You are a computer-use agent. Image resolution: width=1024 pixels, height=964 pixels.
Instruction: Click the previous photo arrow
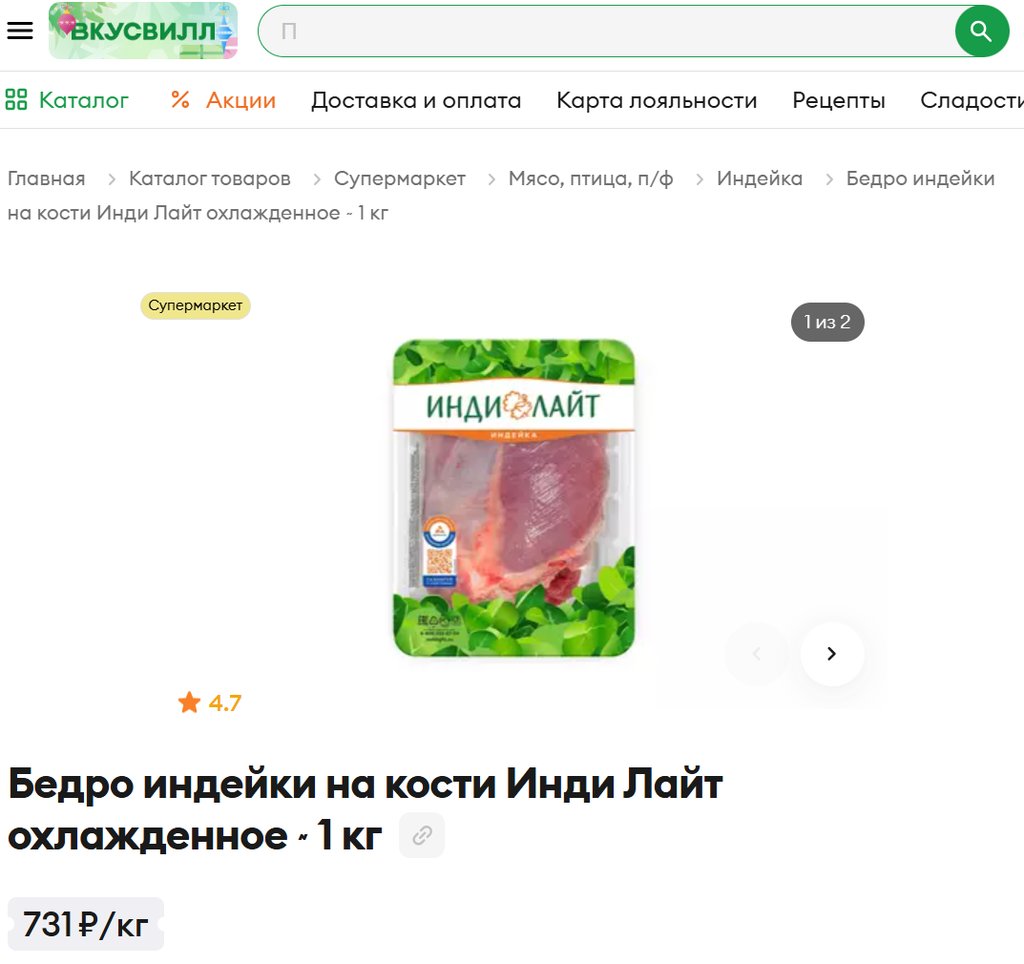(757, 654)
